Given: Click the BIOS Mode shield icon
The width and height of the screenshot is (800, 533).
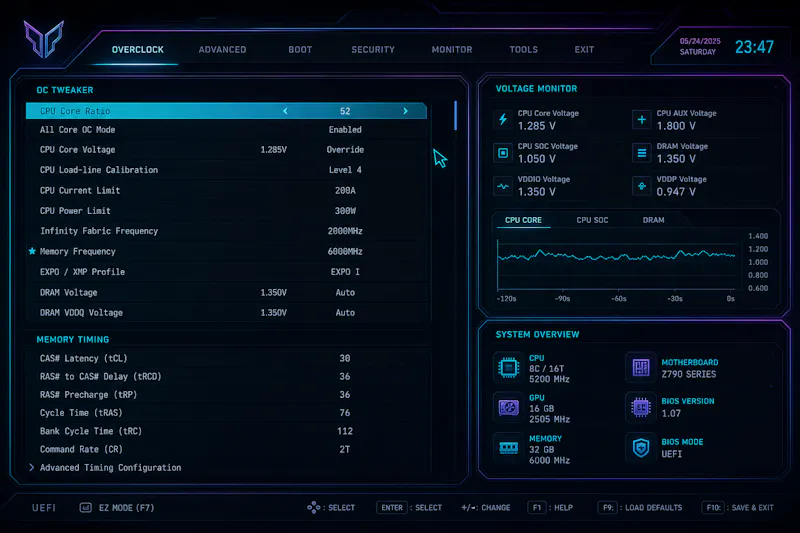Looking at the screenshot, I should (641, 448).
